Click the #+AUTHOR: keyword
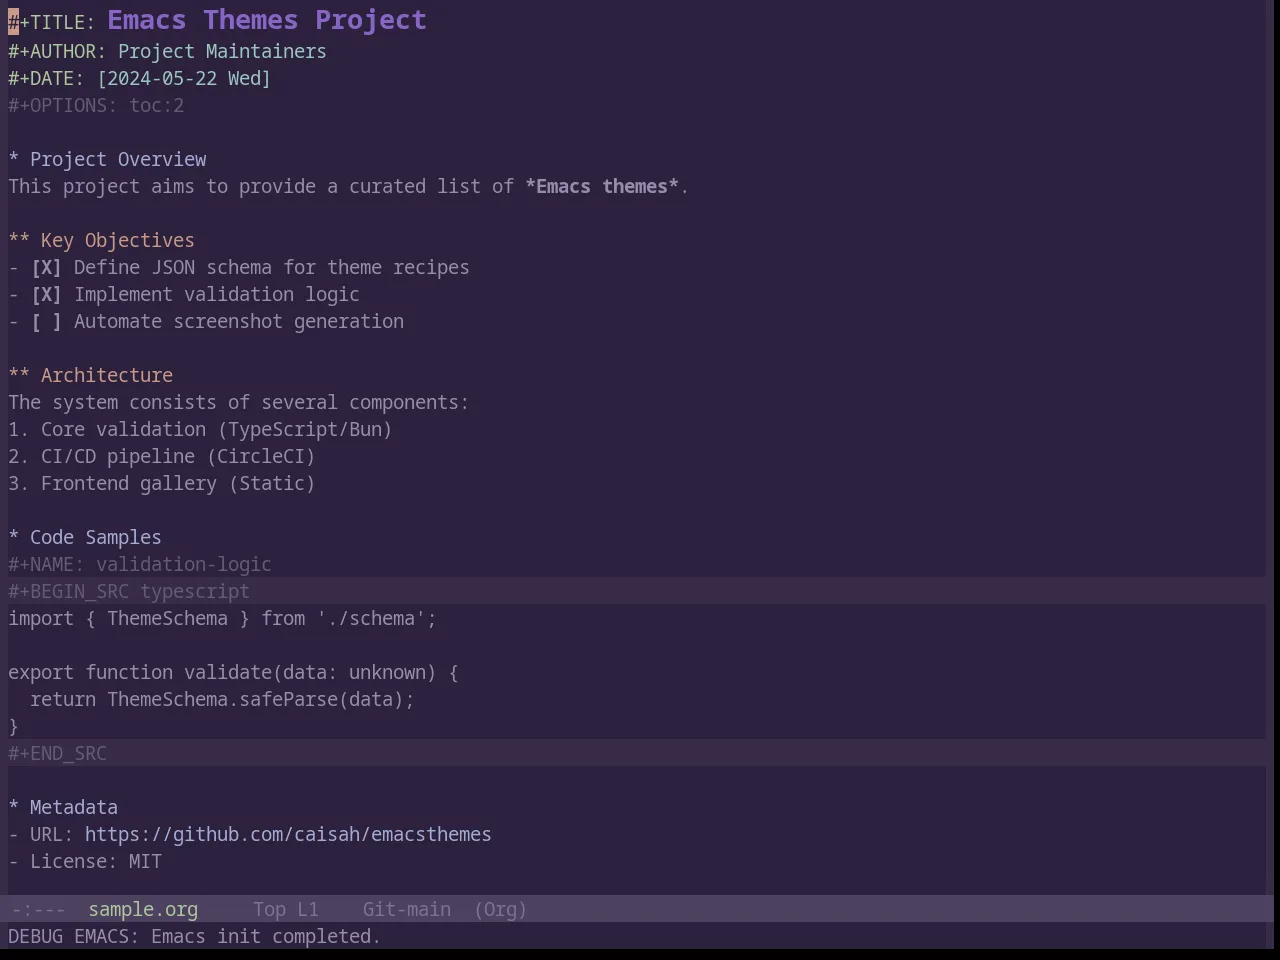 [57, 52]
